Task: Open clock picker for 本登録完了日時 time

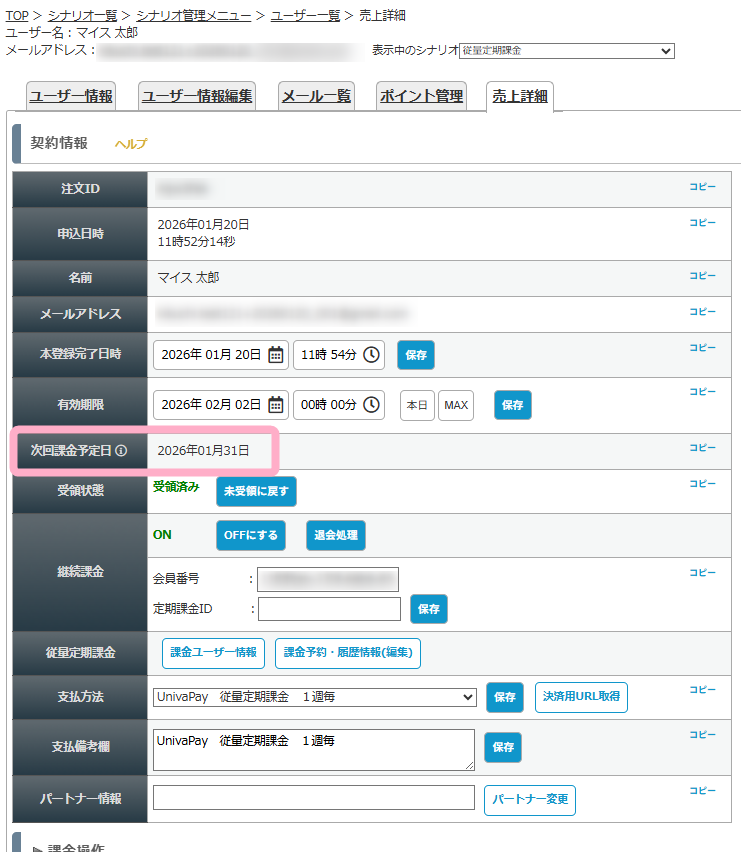Action: pyautogui.click(x=371, y=354)
